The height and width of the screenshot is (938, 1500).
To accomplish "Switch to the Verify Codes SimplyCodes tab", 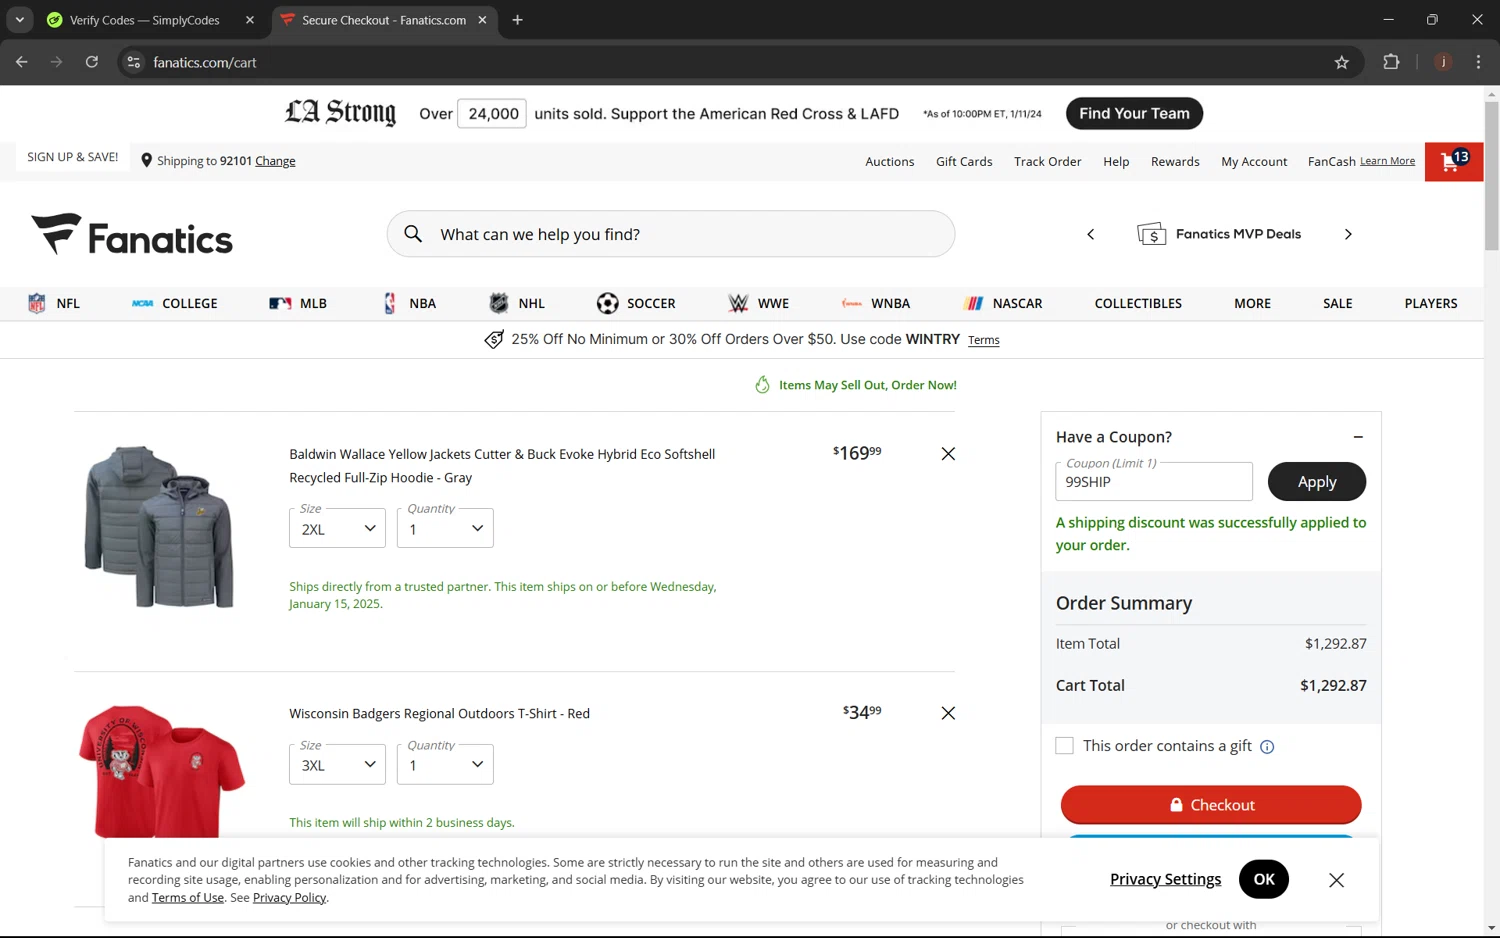I will [x=145, y=20].
